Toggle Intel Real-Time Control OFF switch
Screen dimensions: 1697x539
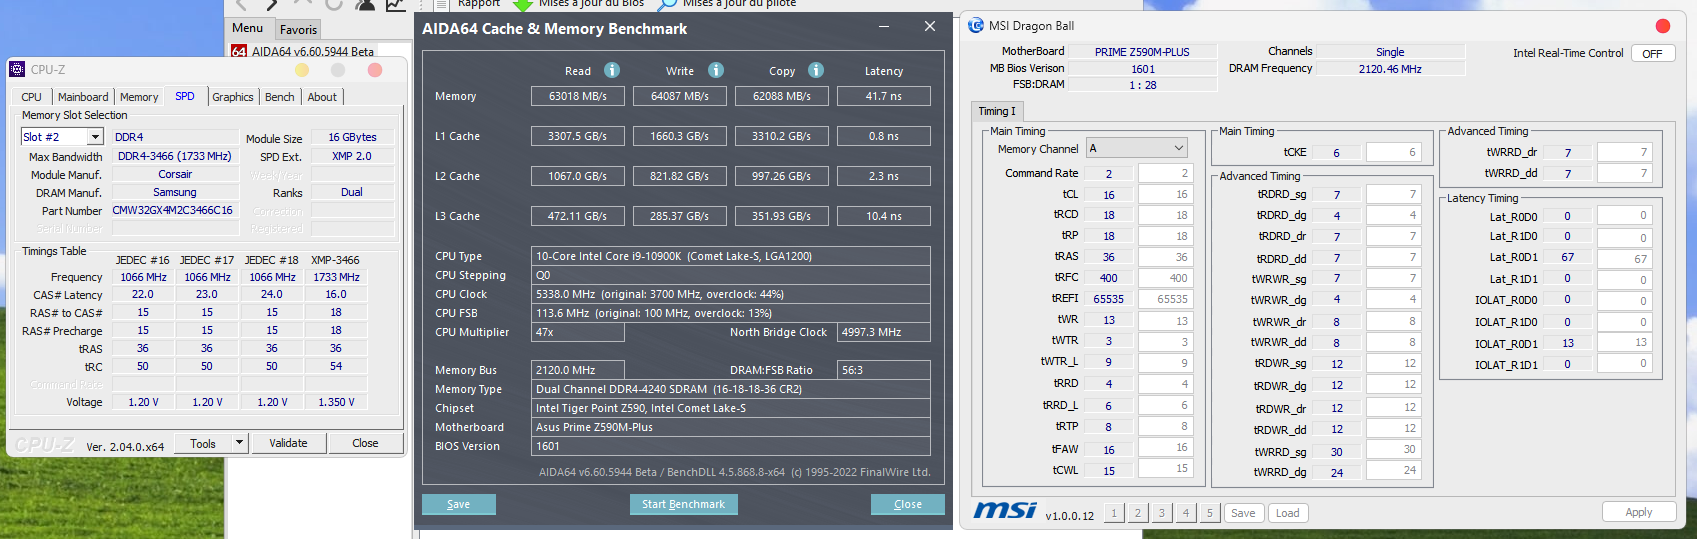click(x=1652, y=53)
